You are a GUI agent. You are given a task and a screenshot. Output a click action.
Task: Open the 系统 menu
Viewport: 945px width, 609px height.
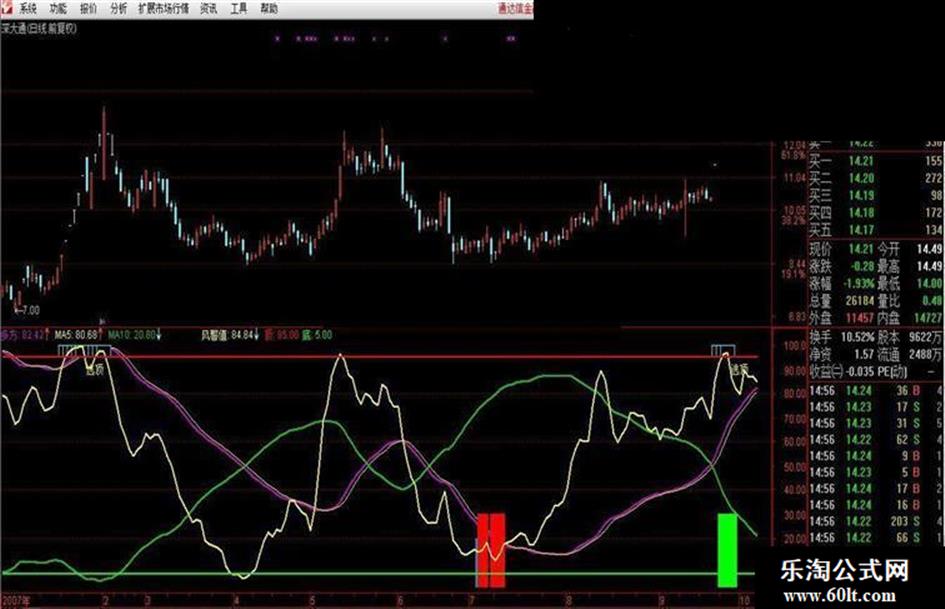28,8
